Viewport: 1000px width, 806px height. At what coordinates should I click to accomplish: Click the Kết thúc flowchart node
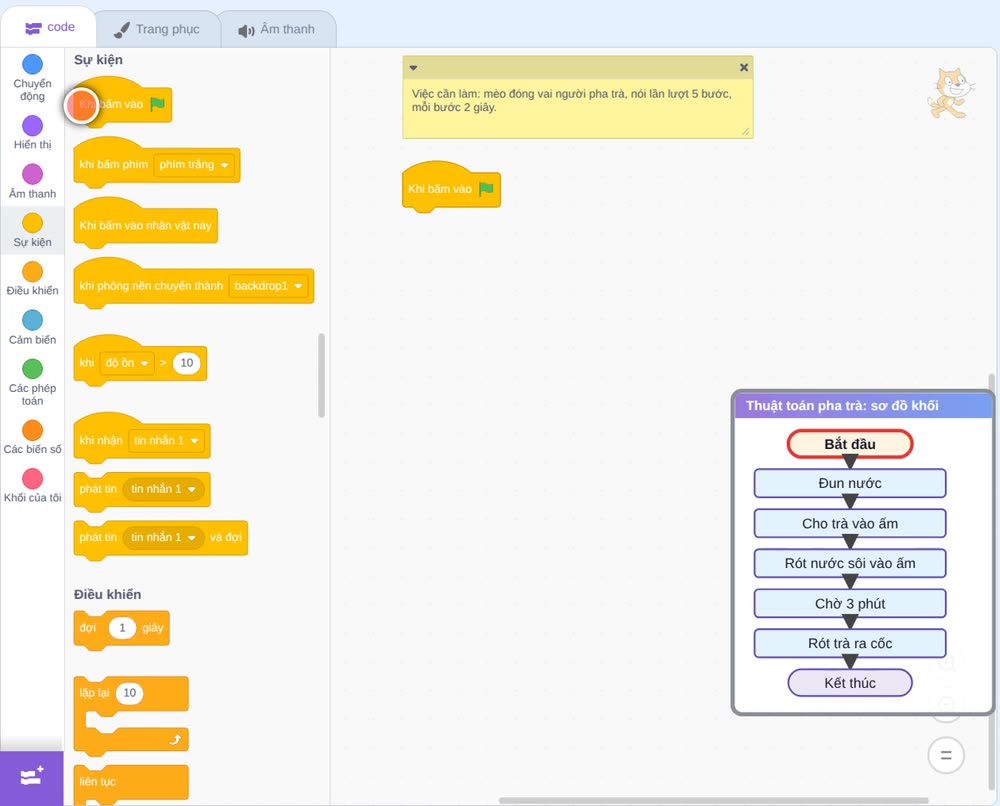click(850, 683)
